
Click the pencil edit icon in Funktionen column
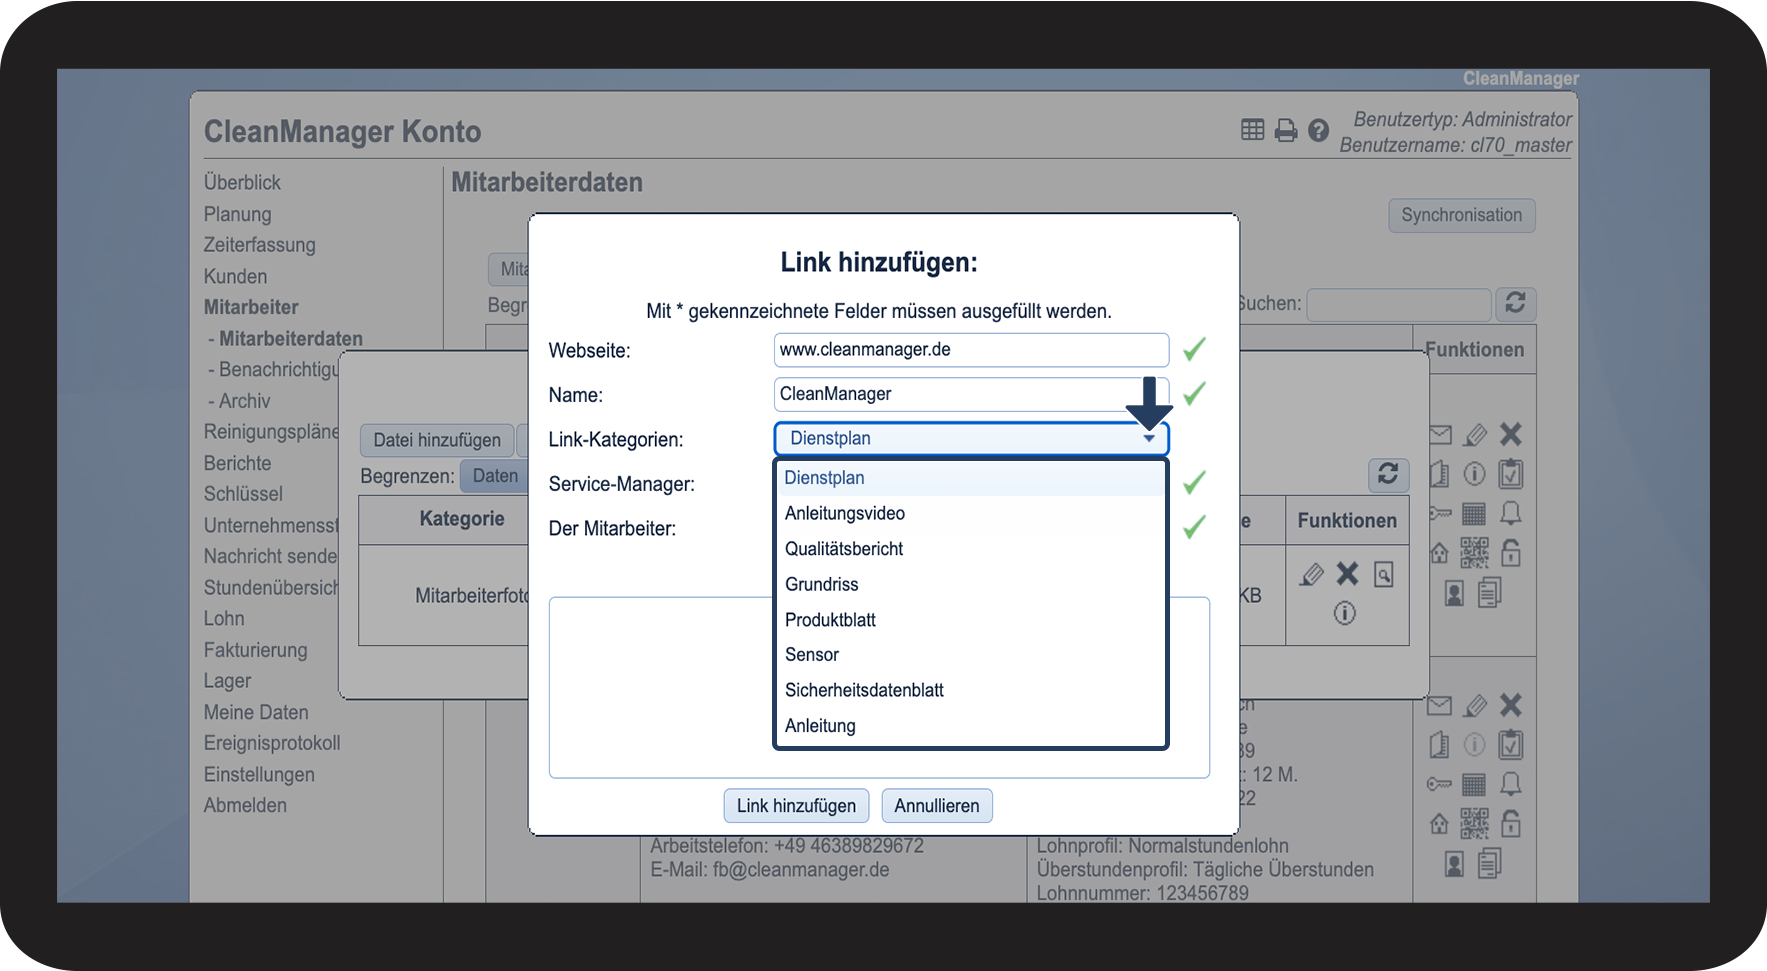point(1311,575)
